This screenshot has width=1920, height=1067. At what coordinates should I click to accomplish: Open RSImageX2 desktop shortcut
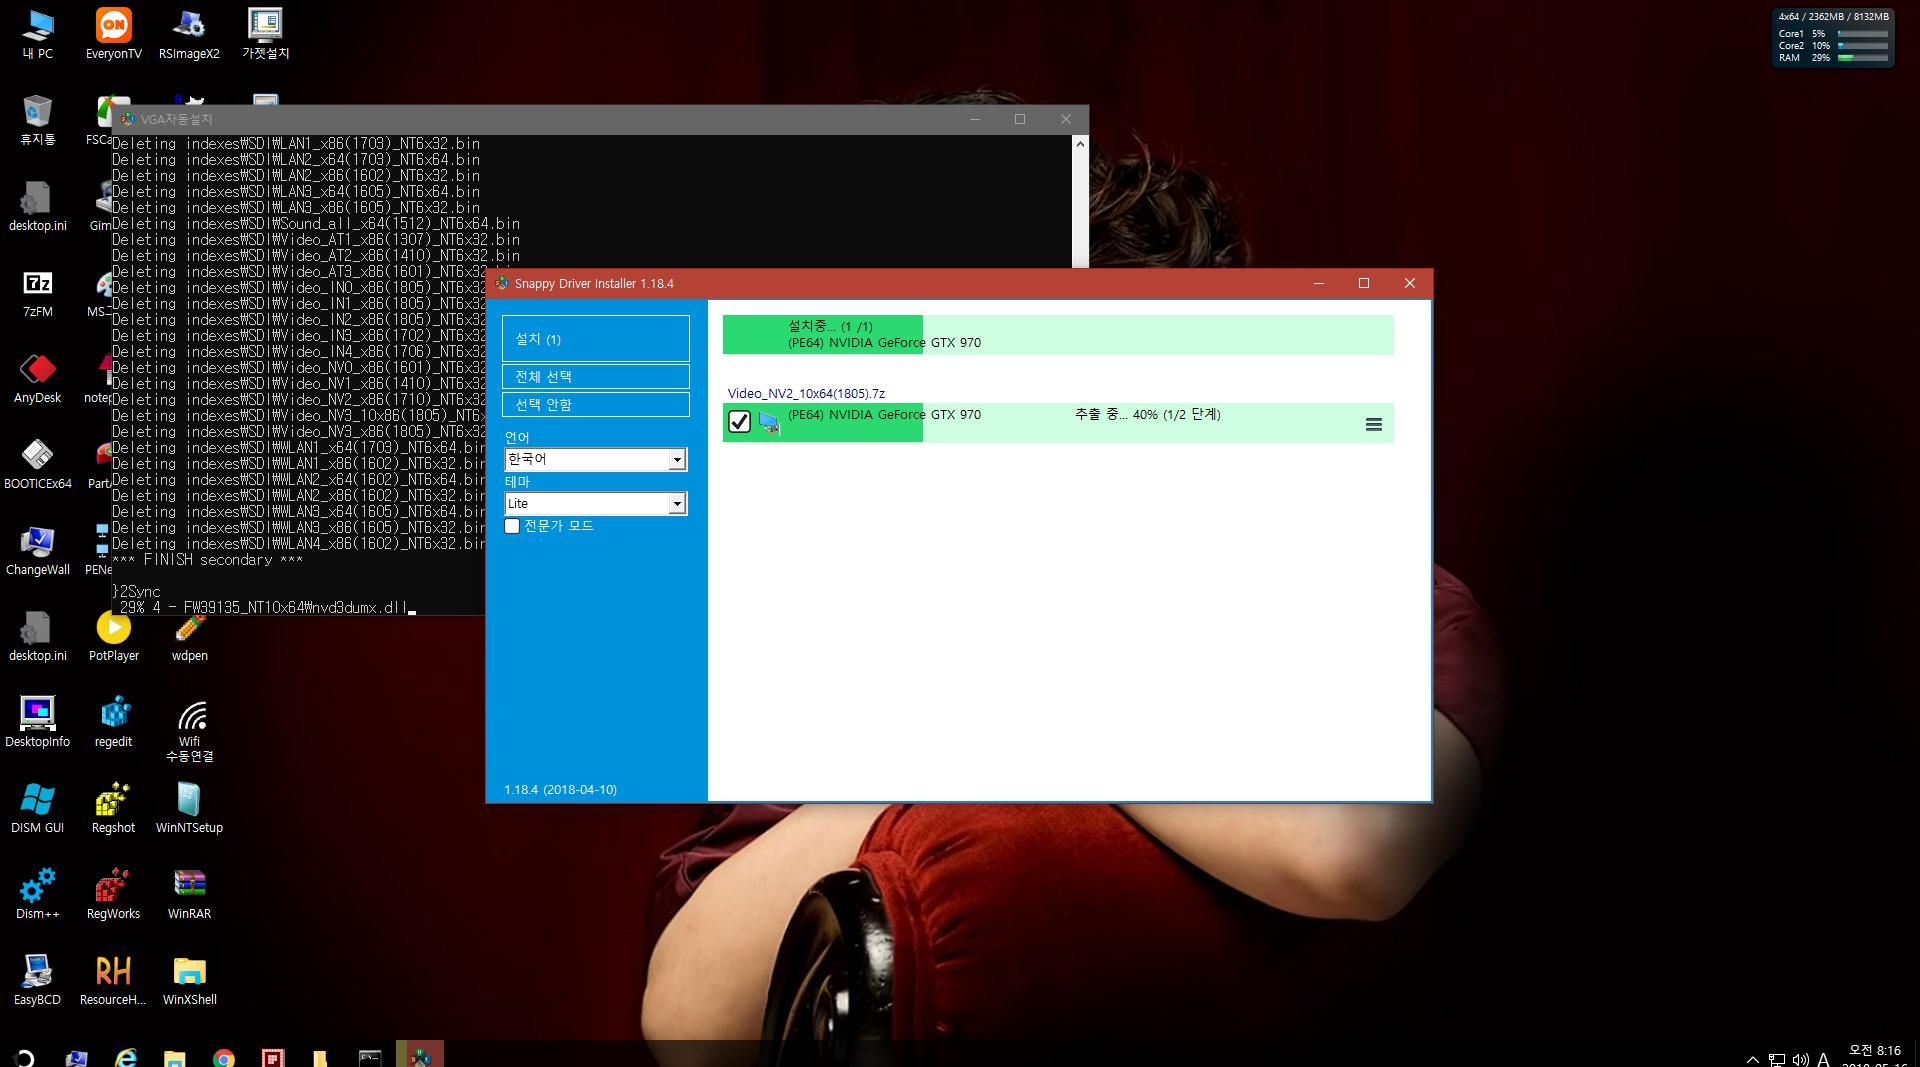pos(189,34)
